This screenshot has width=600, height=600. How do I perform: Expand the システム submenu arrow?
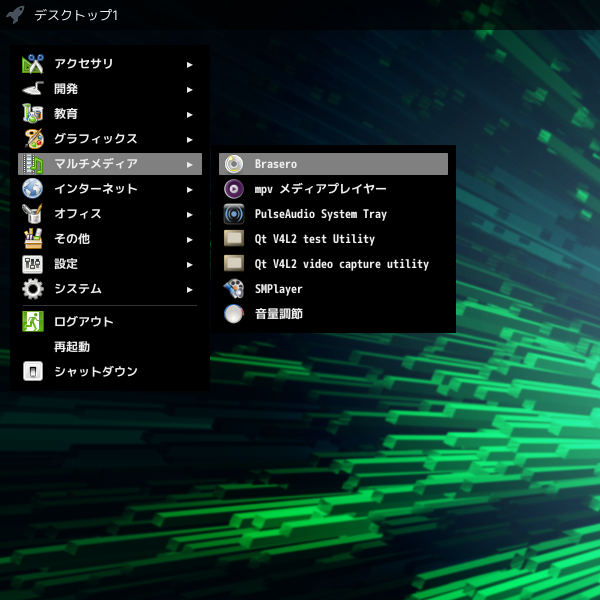189,290
